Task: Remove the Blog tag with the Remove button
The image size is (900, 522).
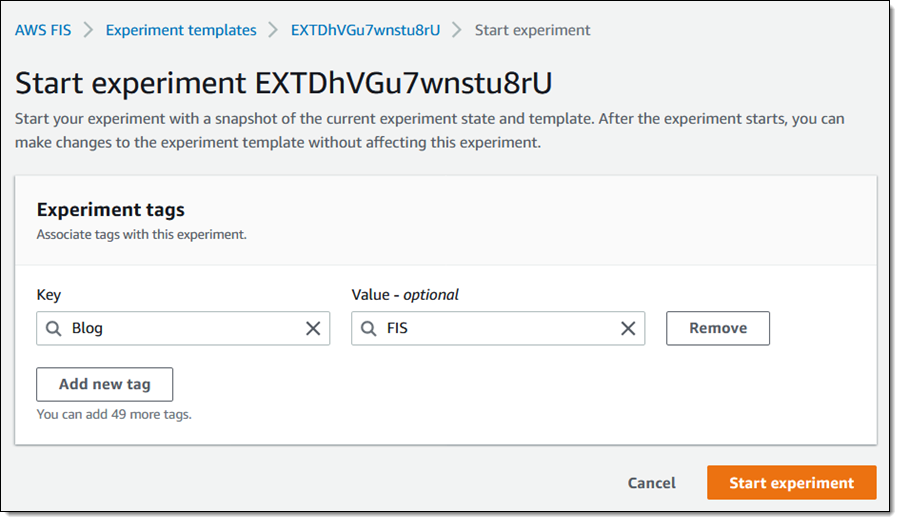Action: (x=717, y=328)
